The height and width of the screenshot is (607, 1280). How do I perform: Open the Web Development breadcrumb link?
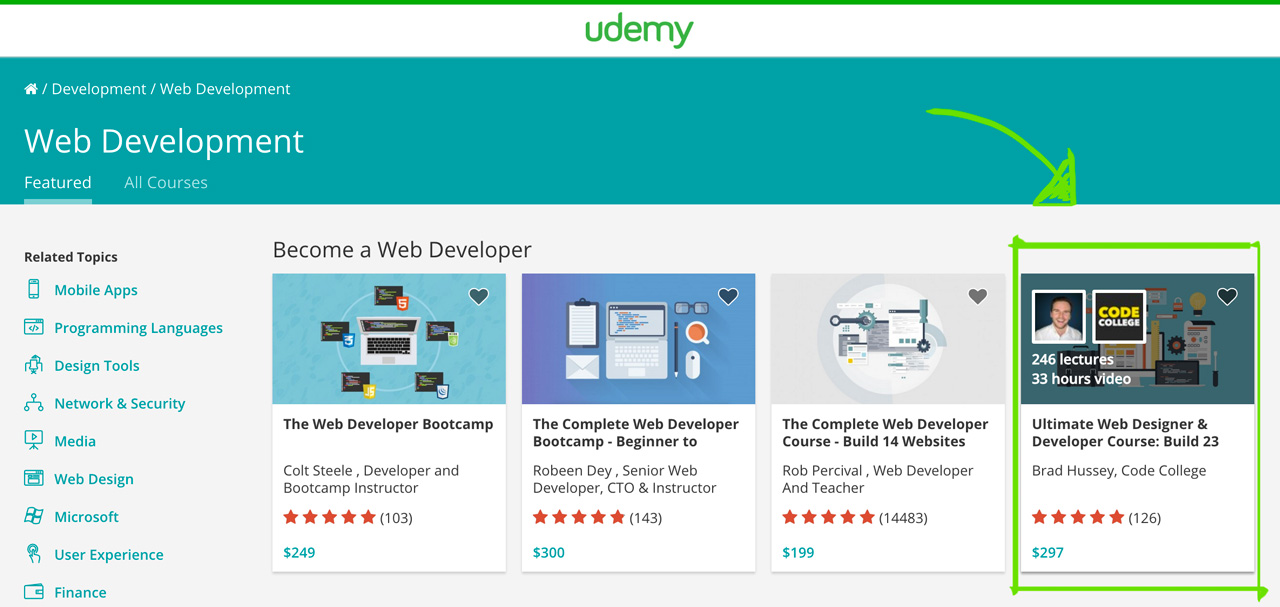coord(225,89)
